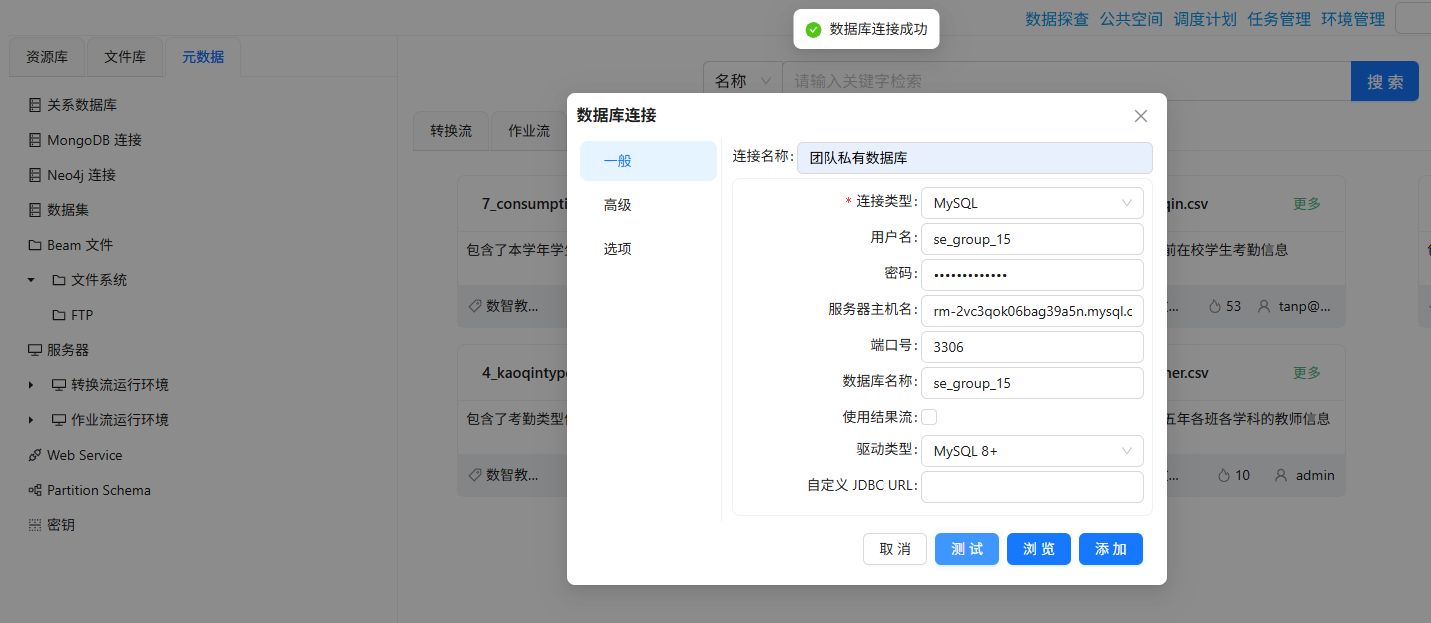
Task: Click the flame icon beside 53
Action: pos(1215,306)
